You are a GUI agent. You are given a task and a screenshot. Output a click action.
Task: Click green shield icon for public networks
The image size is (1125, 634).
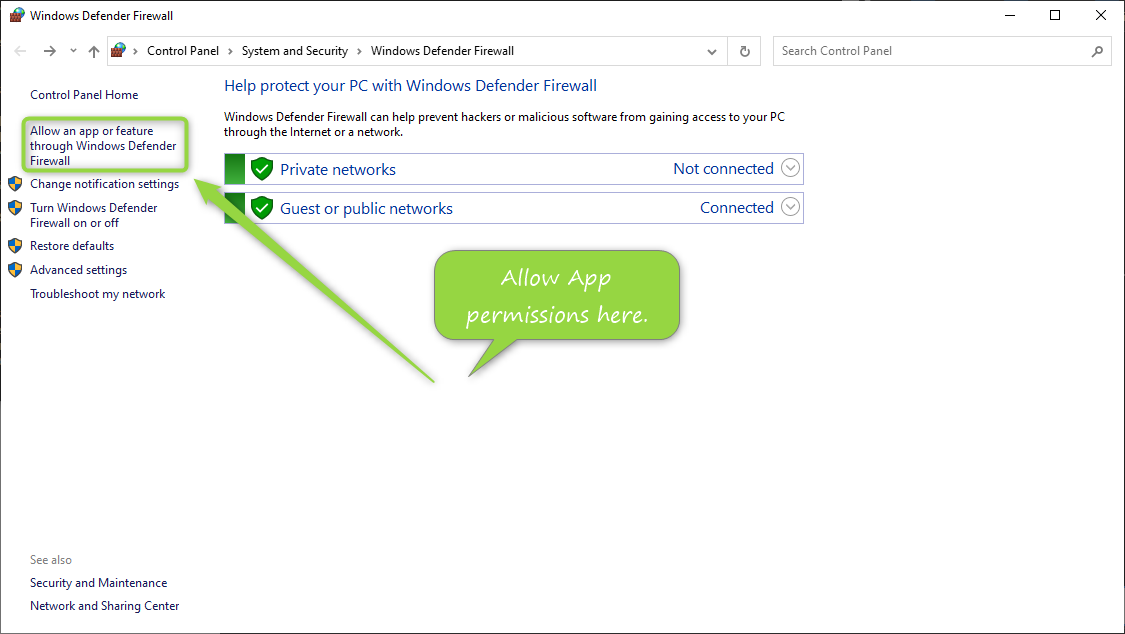[x=262, y=208]
